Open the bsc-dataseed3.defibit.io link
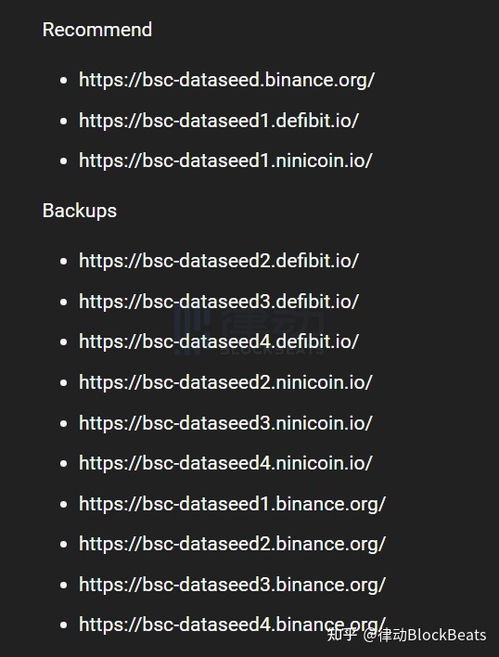The height and width of the screenshot is (657, 499). pyautogui.click(x=219, y=301)
